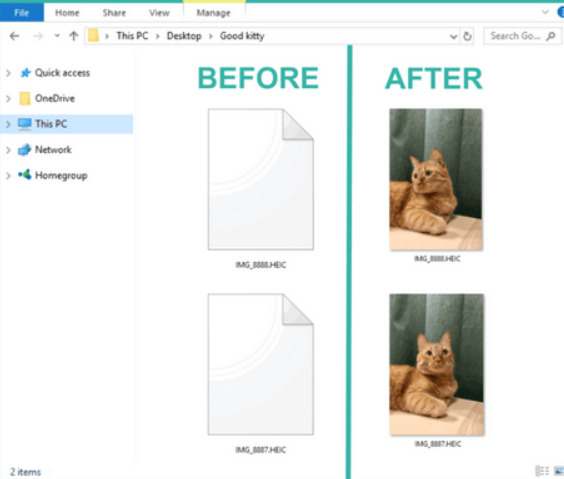The image size is (564, 479).
Task: Open the Manage ribbon tab
Action: (x=213, y=13)
